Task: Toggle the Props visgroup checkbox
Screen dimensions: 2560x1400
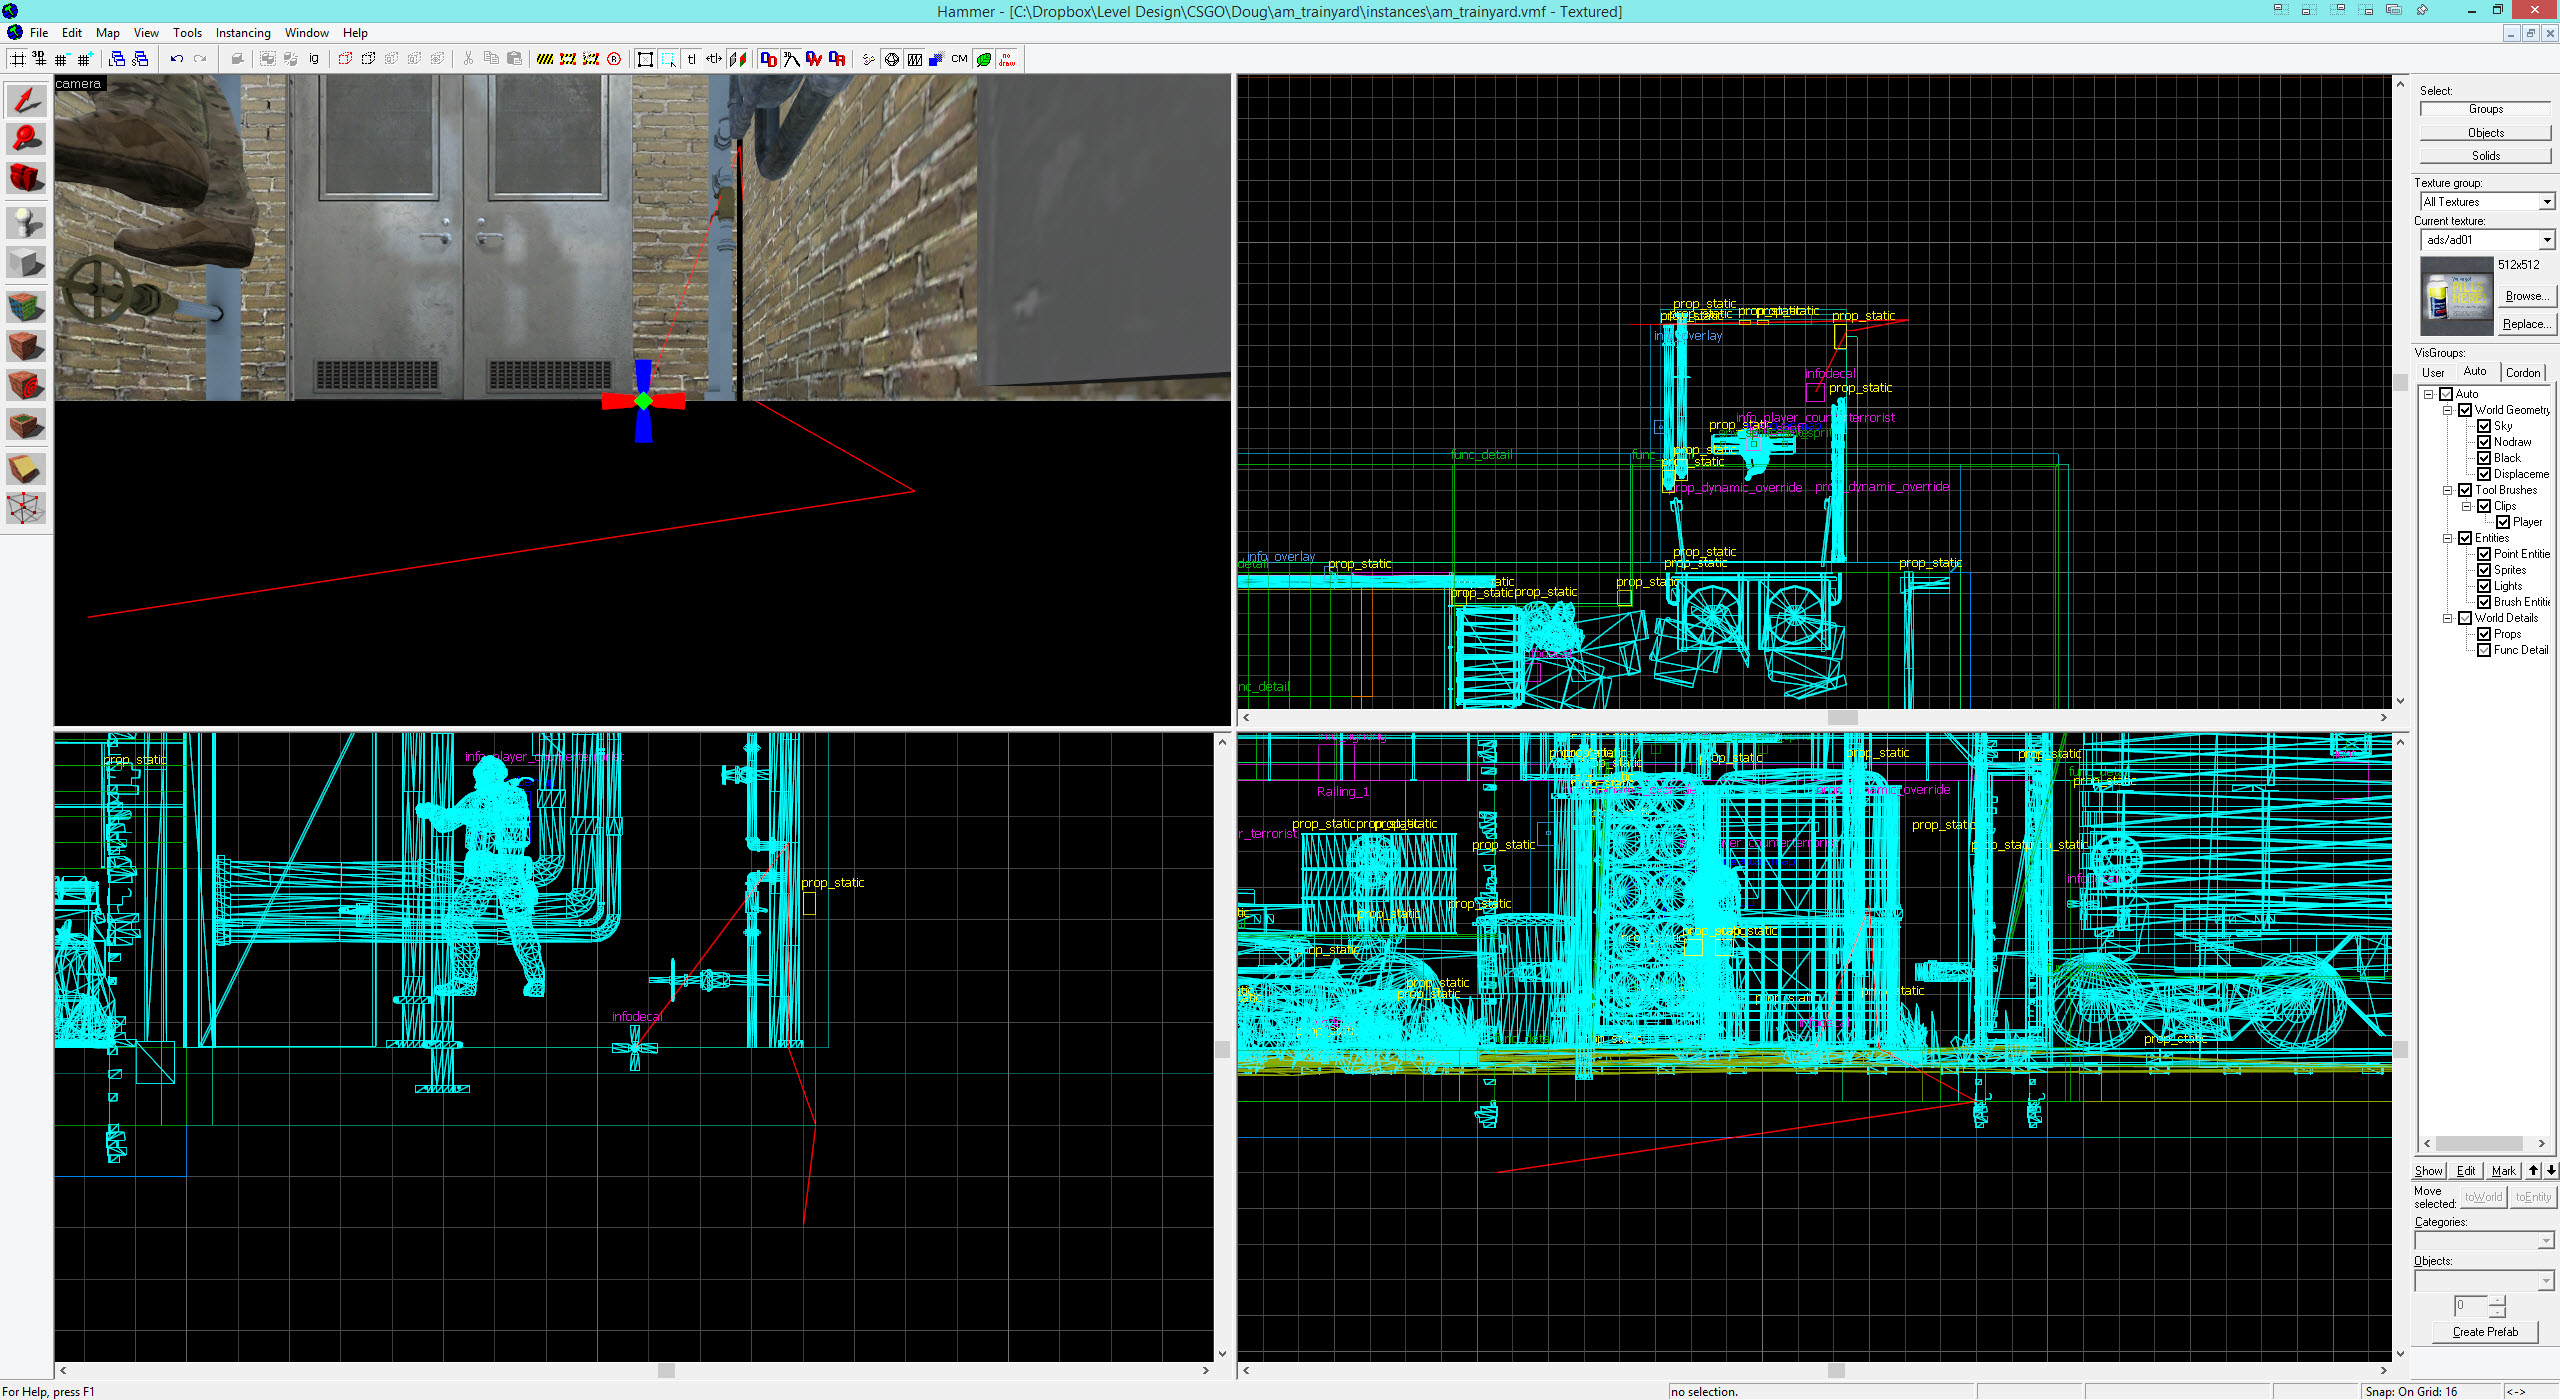Action: 2484,634
